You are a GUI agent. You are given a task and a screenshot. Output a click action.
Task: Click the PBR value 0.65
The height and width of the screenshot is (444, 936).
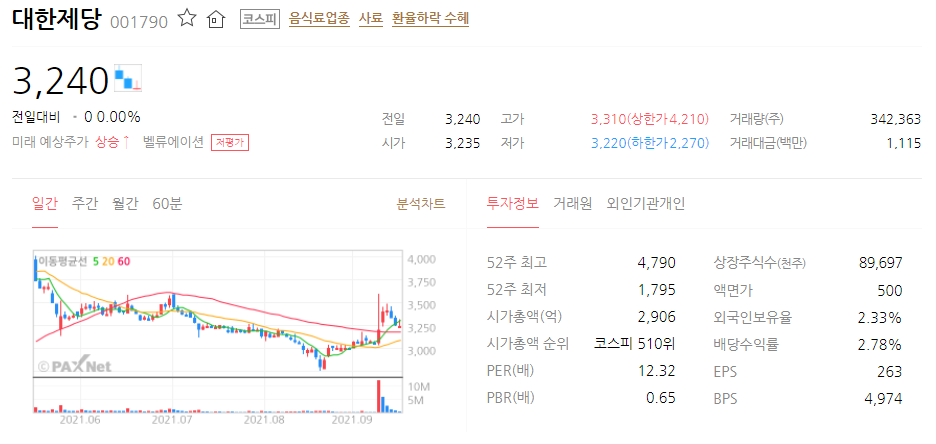point(661,398)
